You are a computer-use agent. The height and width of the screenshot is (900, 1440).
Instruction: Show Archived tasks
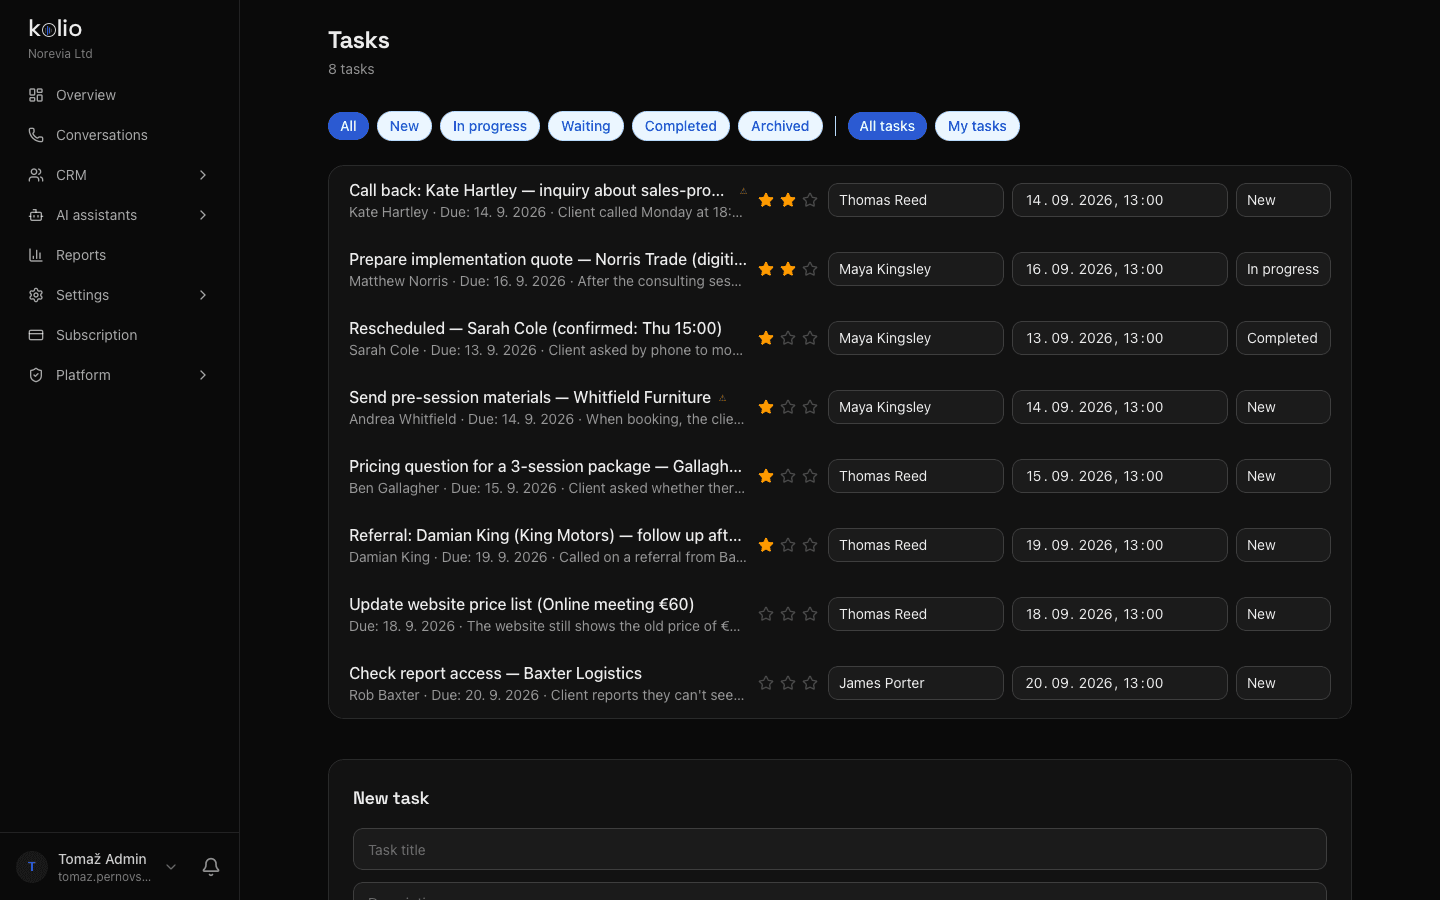coord(780,126)
